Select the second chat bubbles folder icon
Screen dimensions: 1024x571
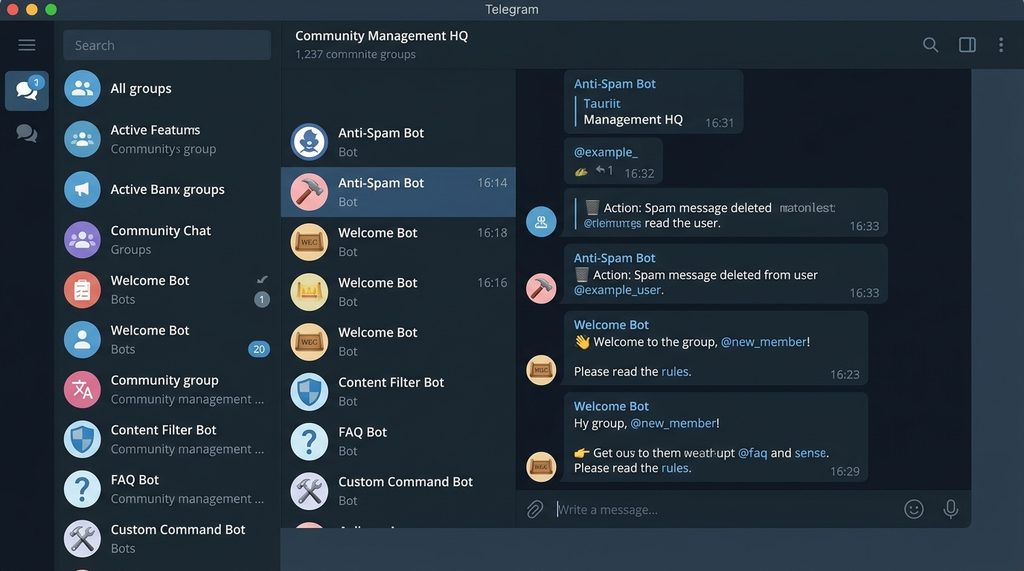[x=27, y=134]
